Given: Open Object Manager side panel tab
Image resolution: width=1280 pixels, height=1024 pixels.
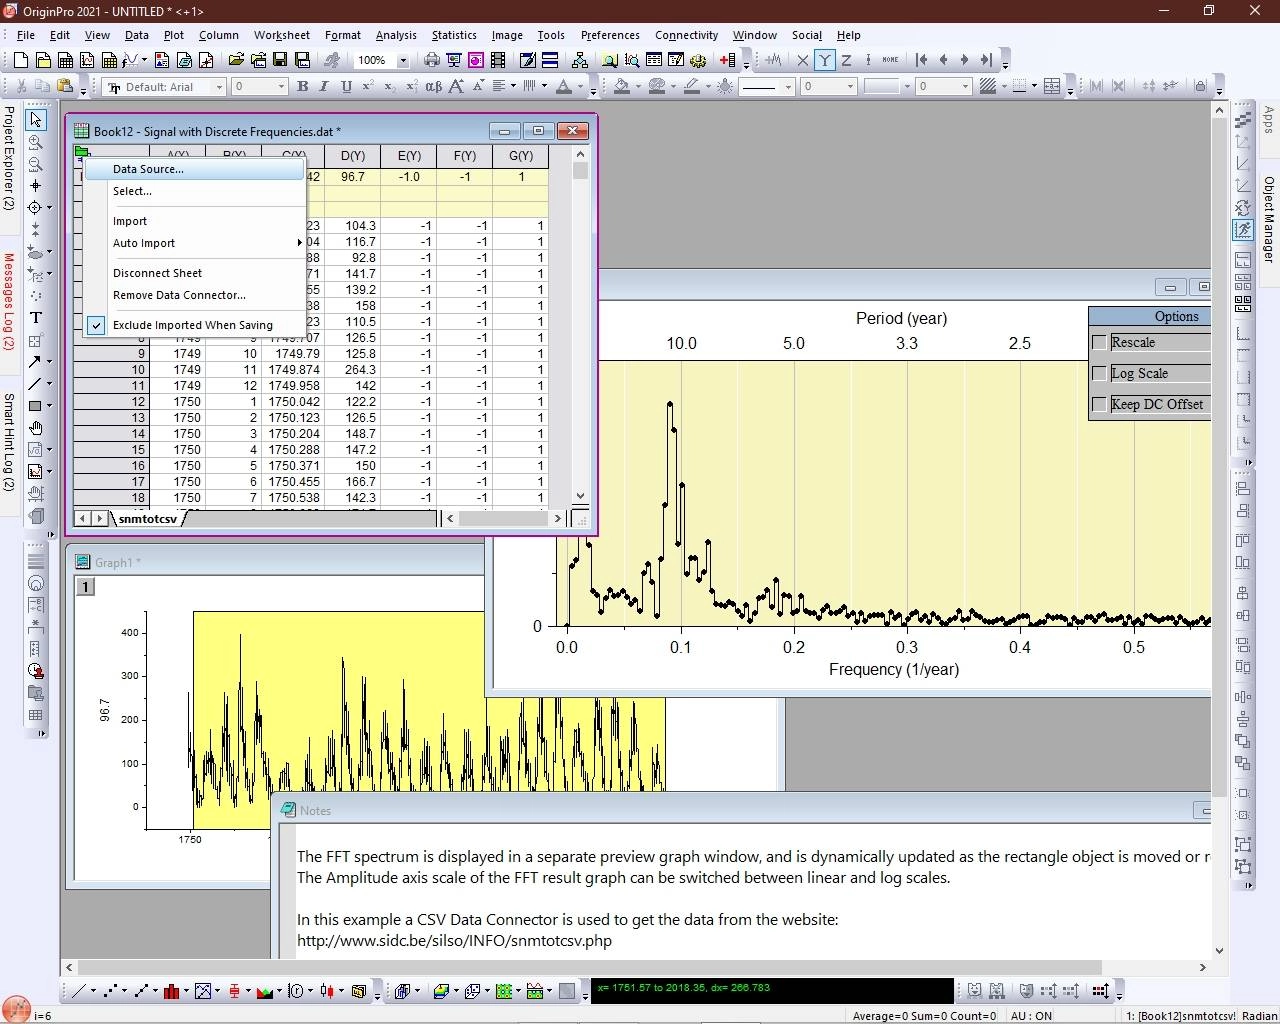Looking at the screenshot, I should click(x=1269, y=219).
